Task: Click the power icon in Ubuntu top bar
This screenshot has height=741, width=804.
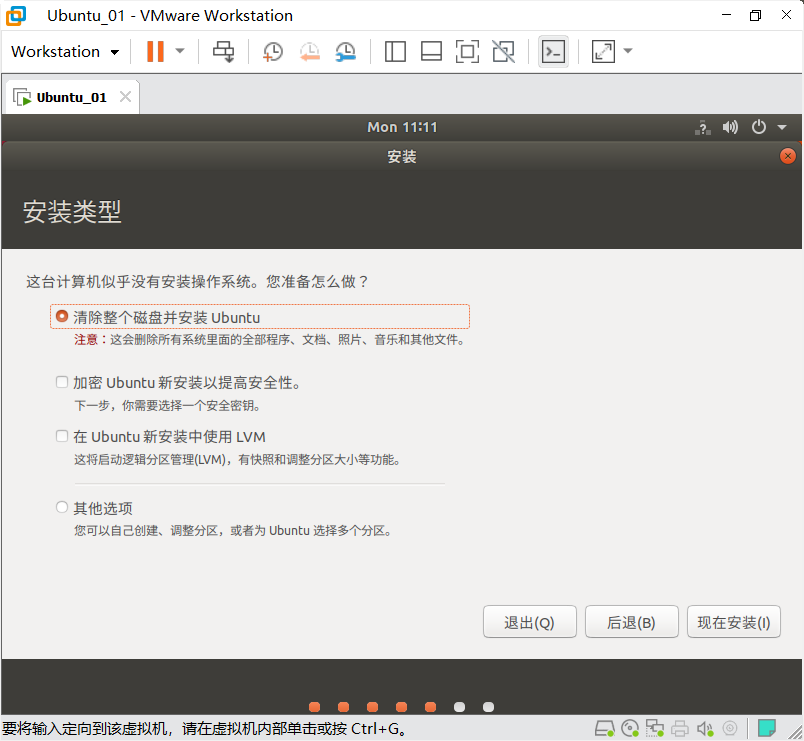Action: [759, 127]
